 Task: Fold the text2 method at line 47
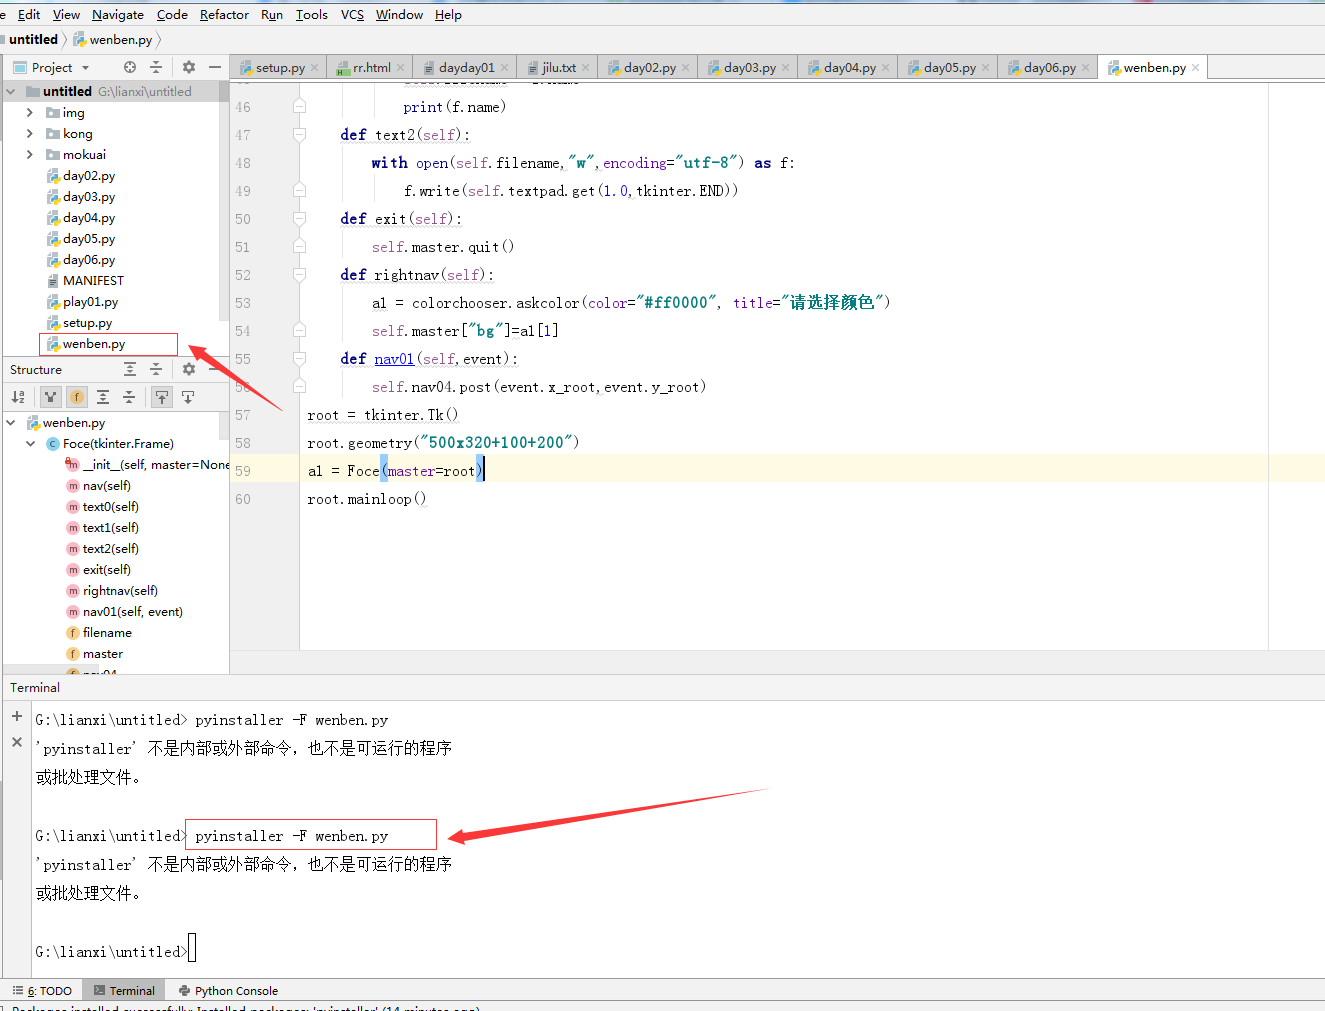pos(299,134)
